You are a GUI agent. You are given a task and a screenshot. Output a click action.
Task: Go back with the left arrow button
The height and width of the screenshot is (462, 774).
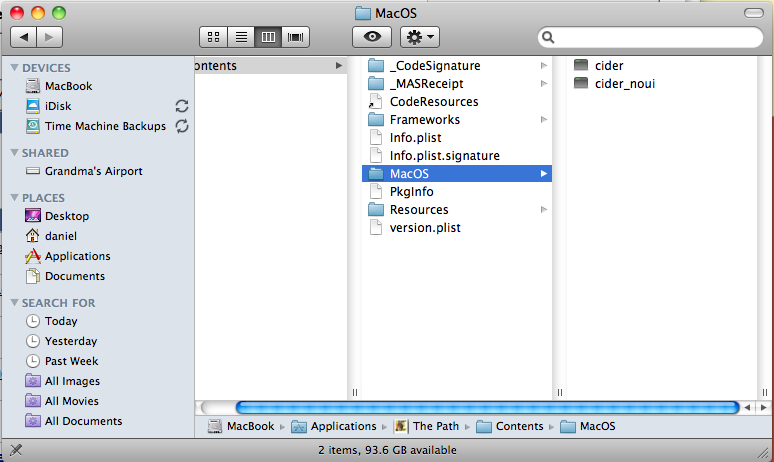click(x=24, y=37)
